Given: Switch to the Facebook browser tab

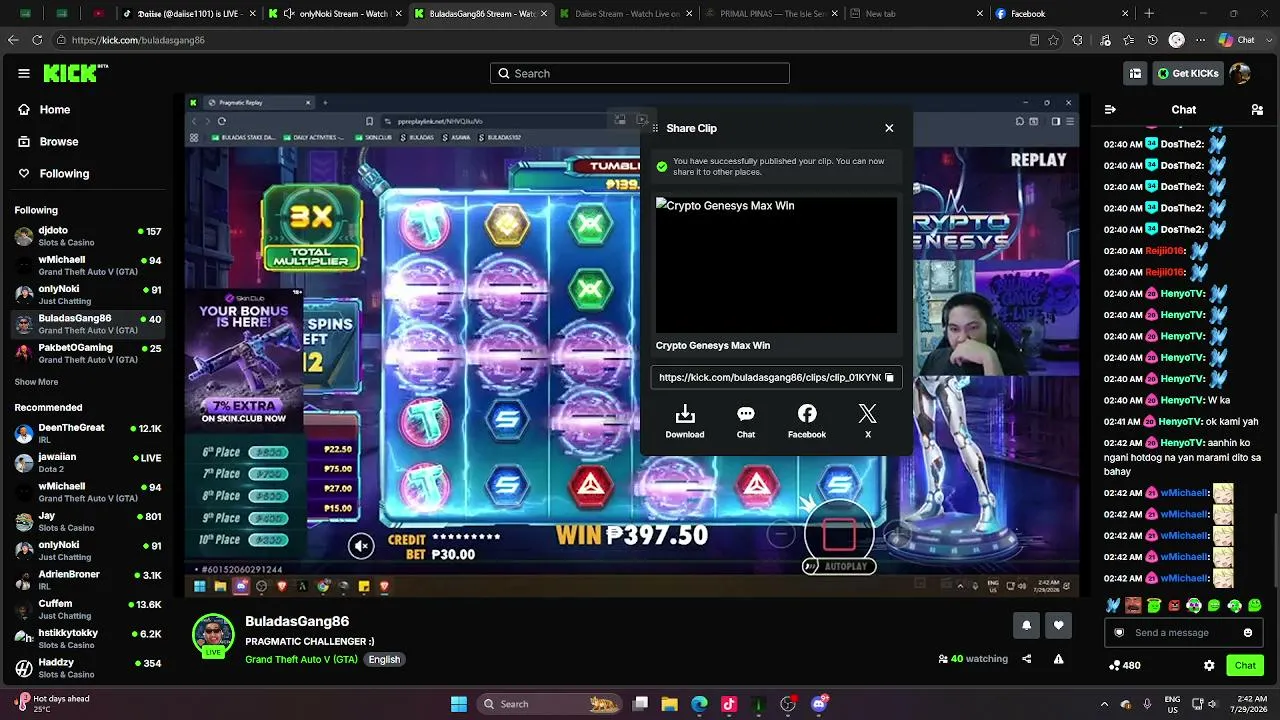Looking at the screenshot, I should 1060,14.
